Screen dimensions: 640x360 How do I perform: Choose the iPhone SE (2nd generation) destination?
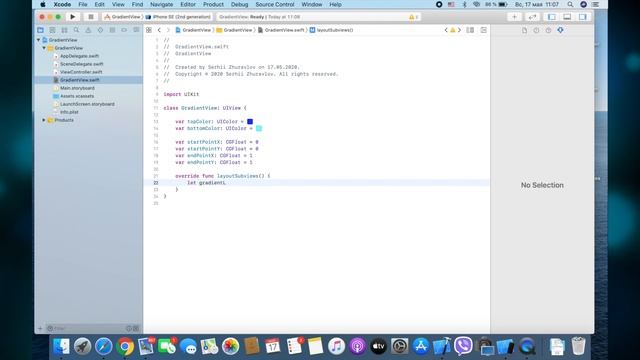pyautogui.click(x=178, y=17)
